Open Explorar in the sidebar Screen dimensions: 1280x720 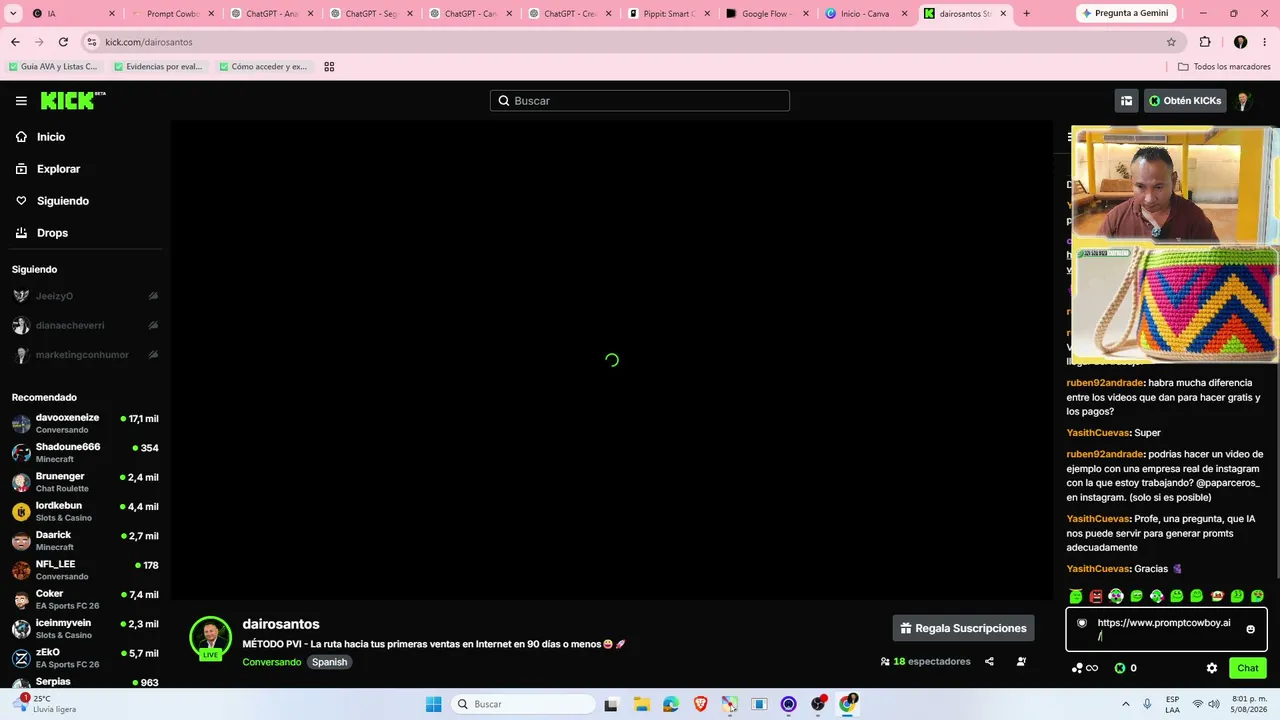(x=58, y=169)
